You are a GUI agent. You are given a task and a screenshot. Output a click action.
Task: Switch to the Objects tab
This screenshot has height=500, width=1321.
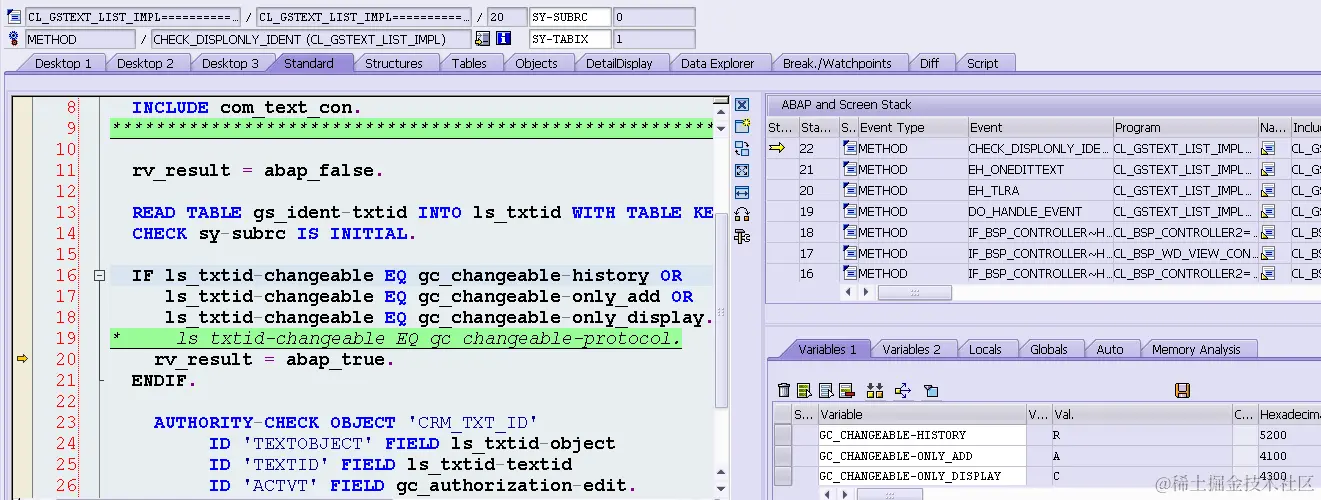click(537, 63)
